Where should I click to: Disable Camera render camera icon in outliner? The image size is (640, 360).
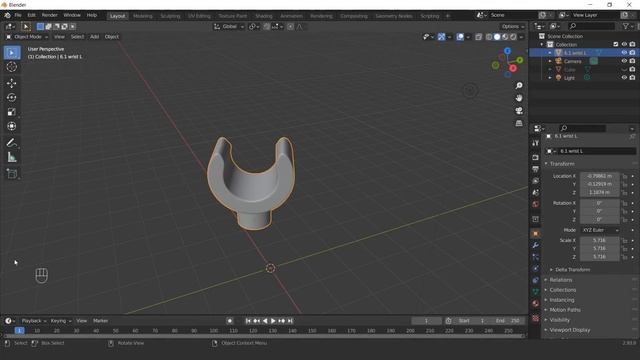(632, 61)
